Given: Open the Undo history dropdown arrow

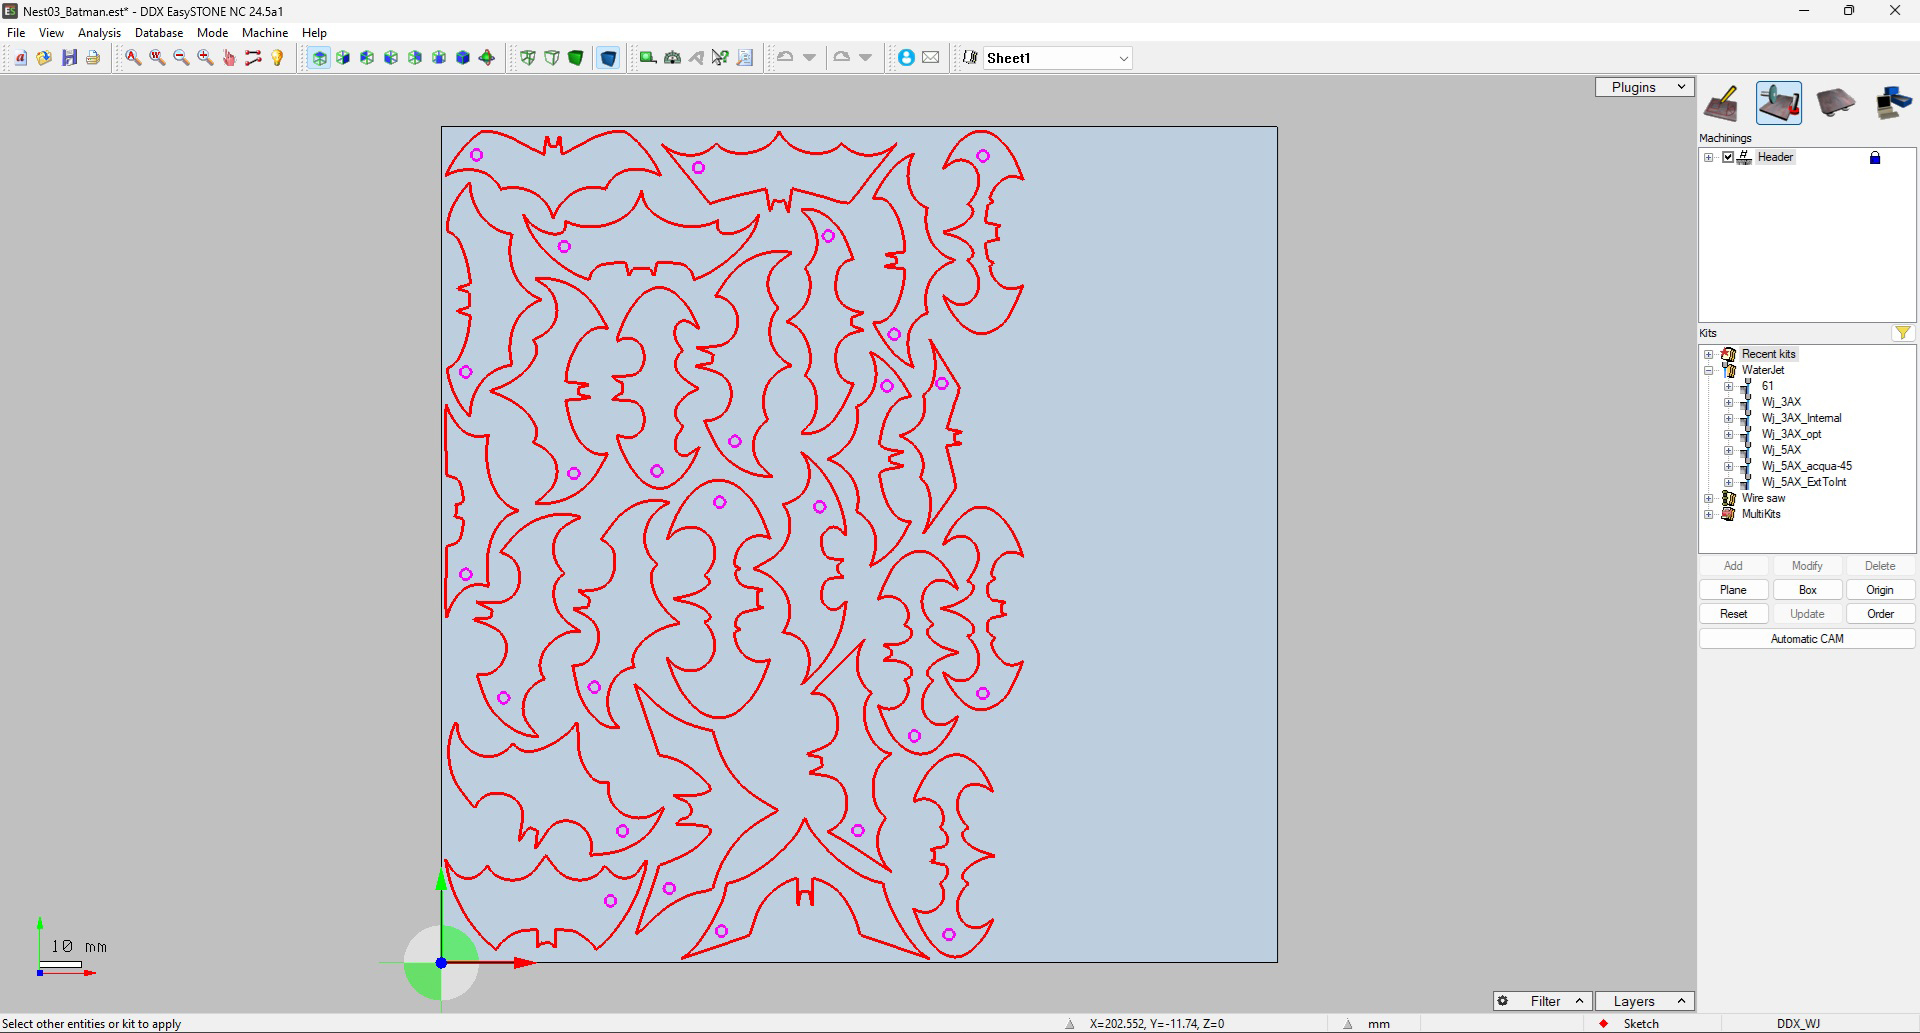Looking at the screenshot, I should (810, 58).
